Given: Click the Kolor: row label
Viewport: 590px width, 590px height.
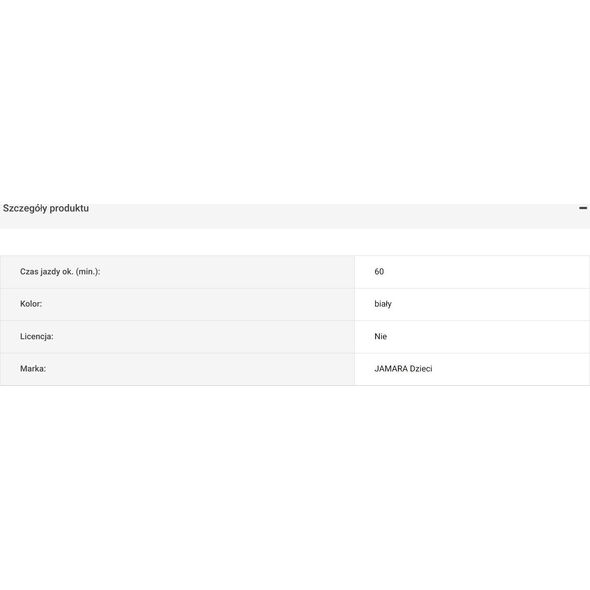Looking at the screenshot, I should click(31, 304).
